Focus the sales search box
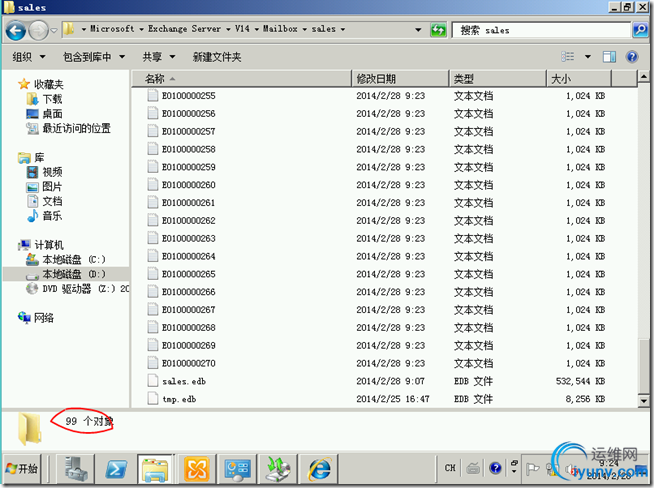 pyautogui.click(x=541, y=30)
